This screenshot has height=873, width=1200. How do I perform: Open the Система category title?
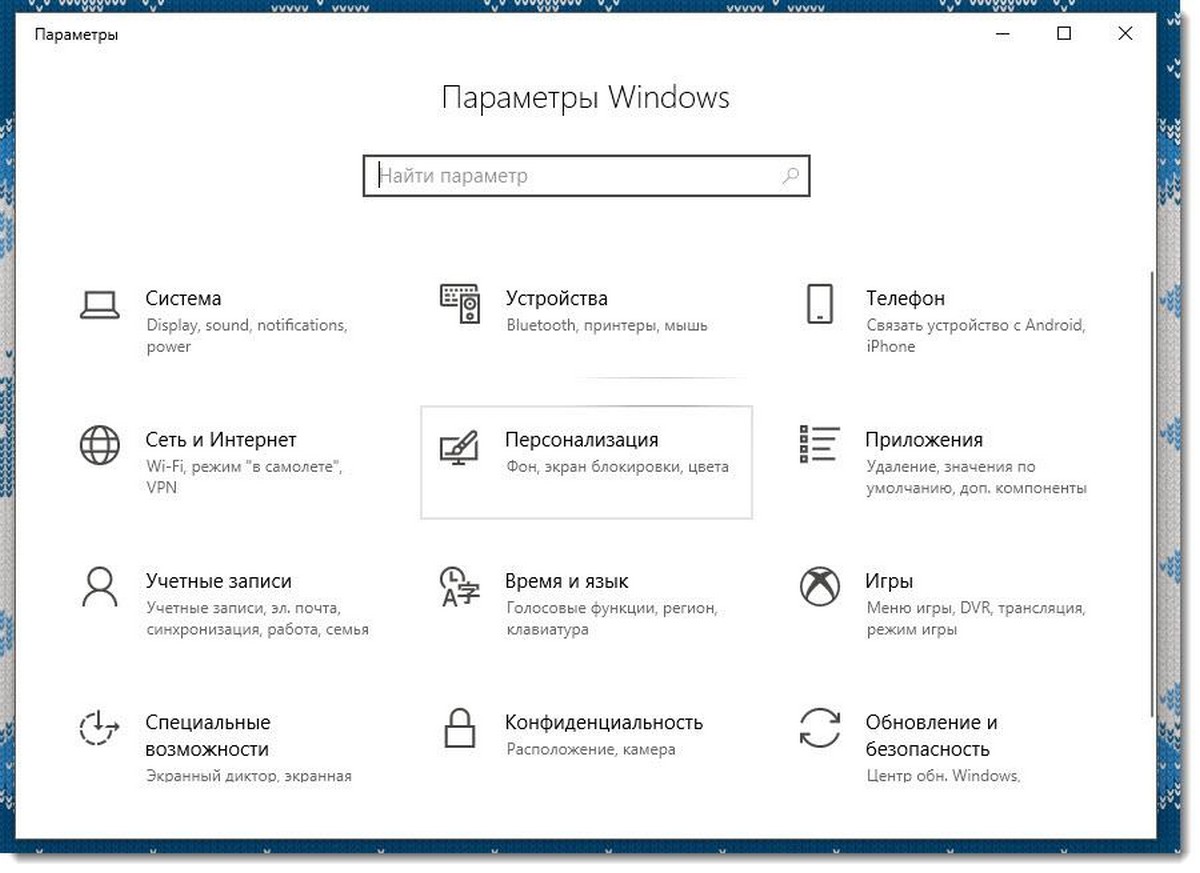[183, 298]
